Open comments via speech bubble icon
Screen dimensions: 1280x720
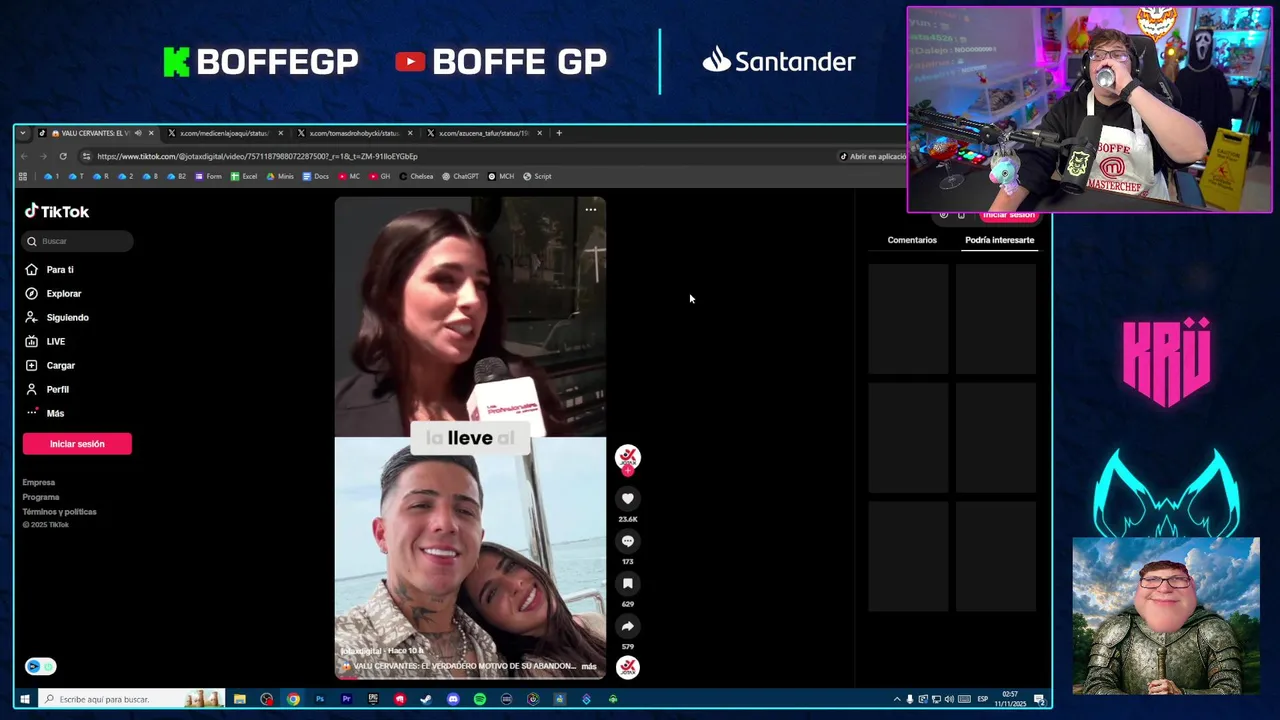[x=628, y=541]
